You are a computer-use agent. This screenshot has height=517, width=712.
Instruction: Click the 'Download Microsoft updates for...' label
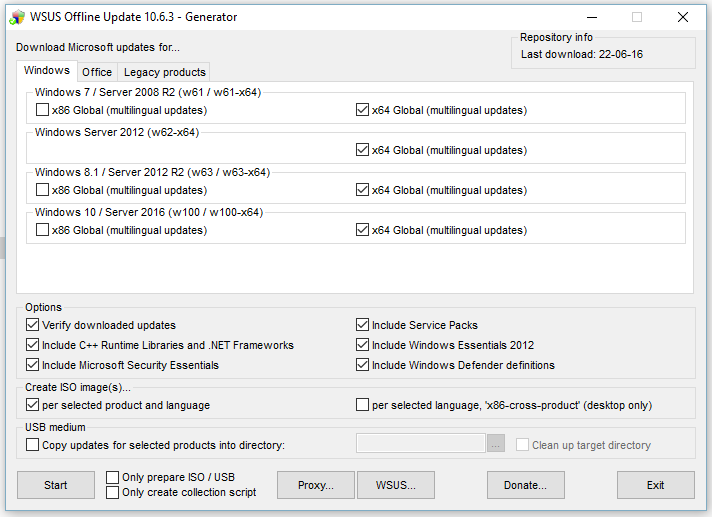pos(98,47)
